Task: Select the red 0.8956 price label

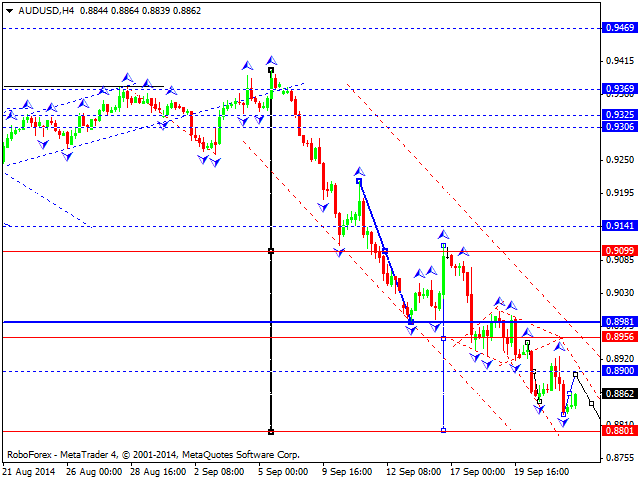Action: [x=620, y=337]
